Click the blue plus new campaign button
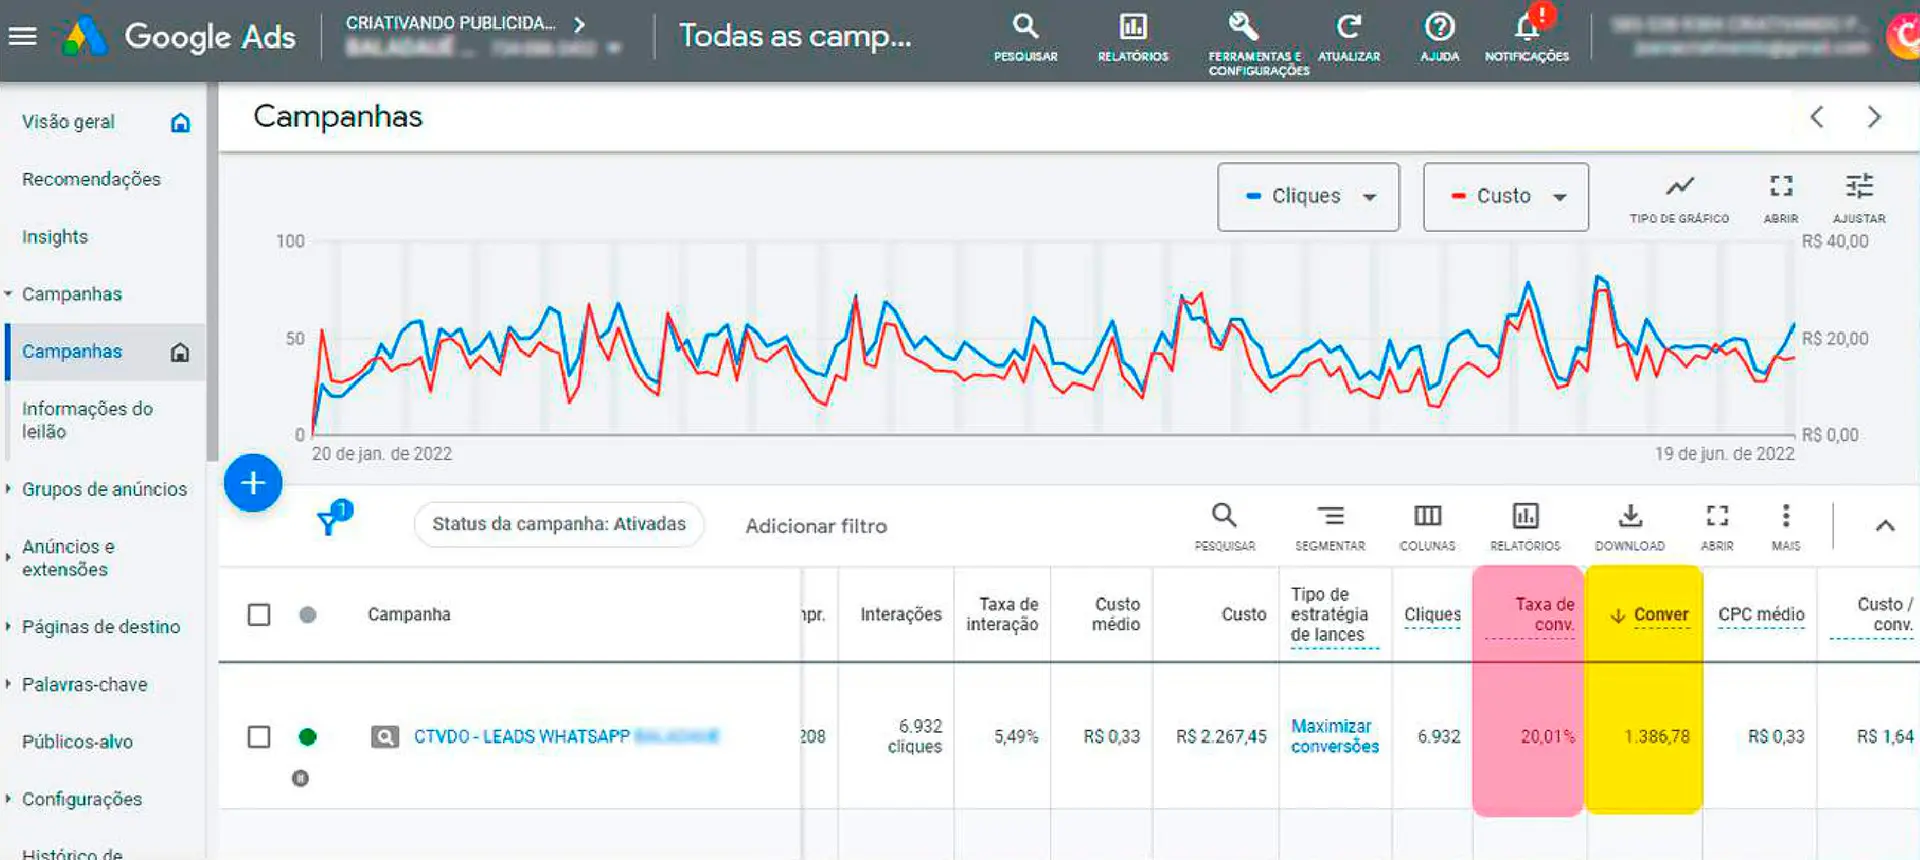1920x860 pixels. [x=253, y=484]
